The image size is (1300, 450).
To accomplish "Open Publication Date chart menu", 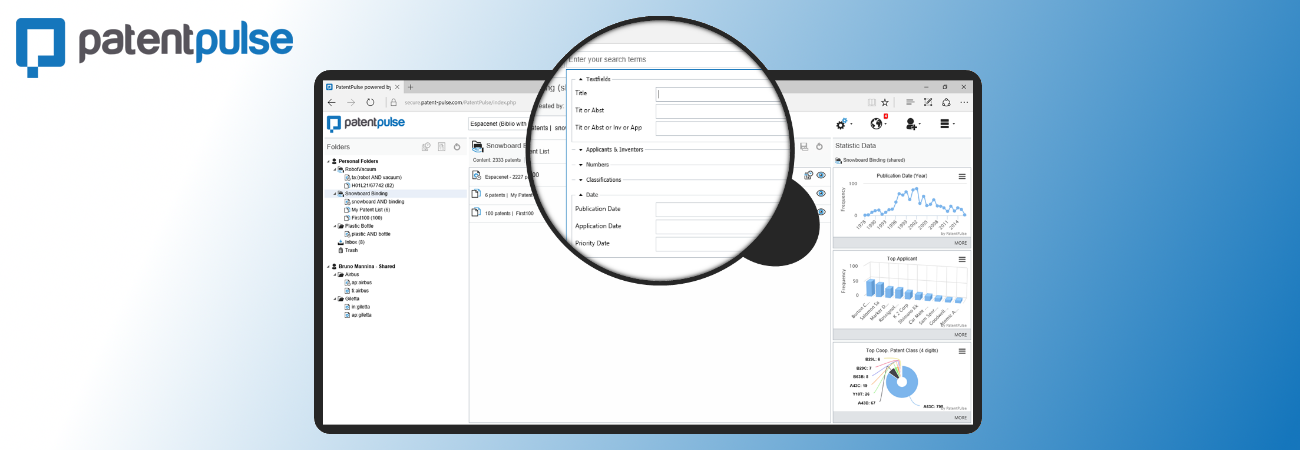I will pos(962,176).
